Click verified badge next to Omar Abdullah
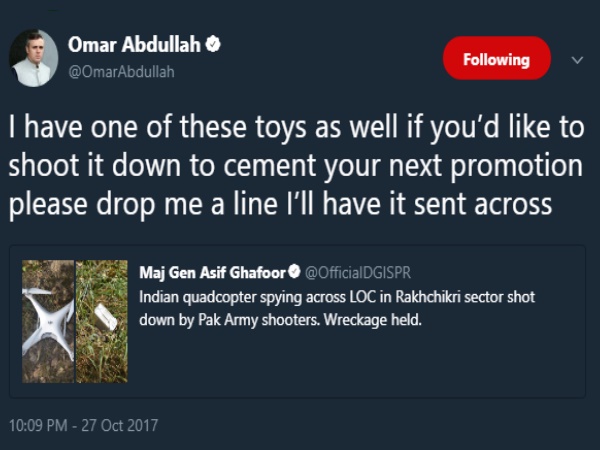The image size is (600, 450). click(213, 44)
